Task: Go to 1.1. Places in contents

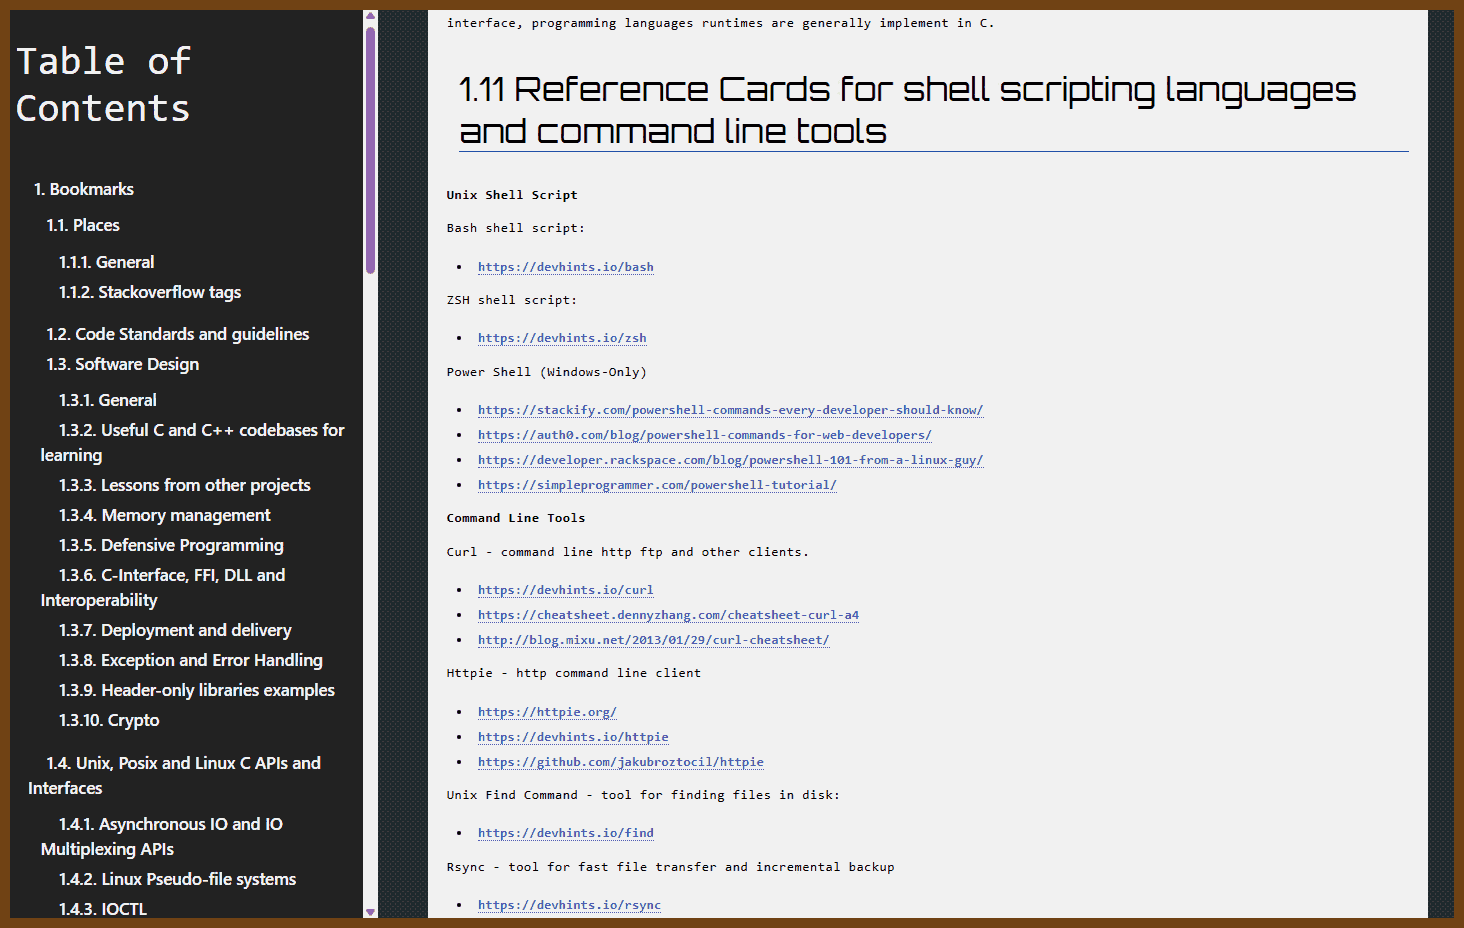Action: (83, 225)
